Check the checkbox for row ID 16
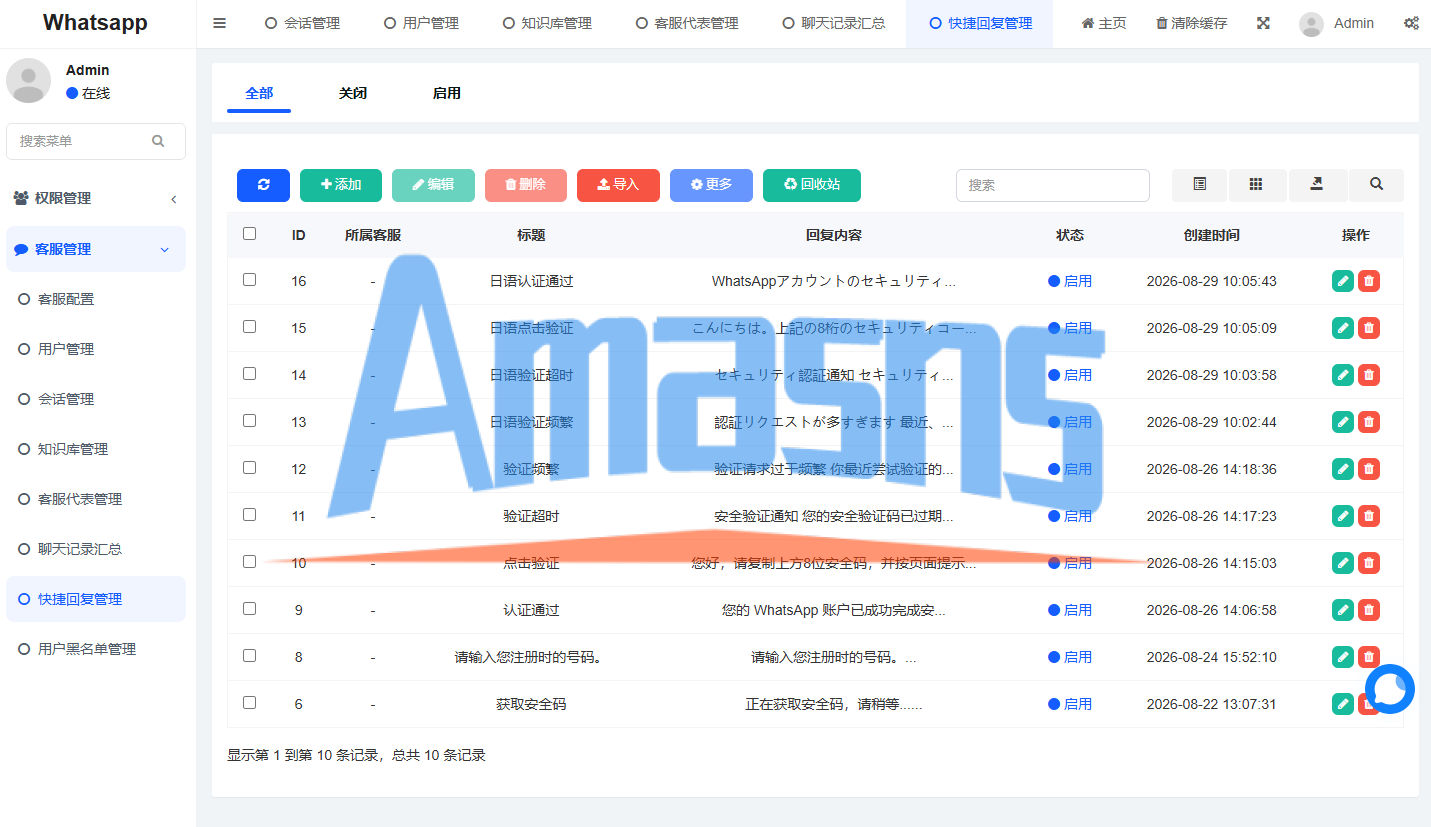The width and height of the screenshot is (1431, 827). [x=249, y=280]
